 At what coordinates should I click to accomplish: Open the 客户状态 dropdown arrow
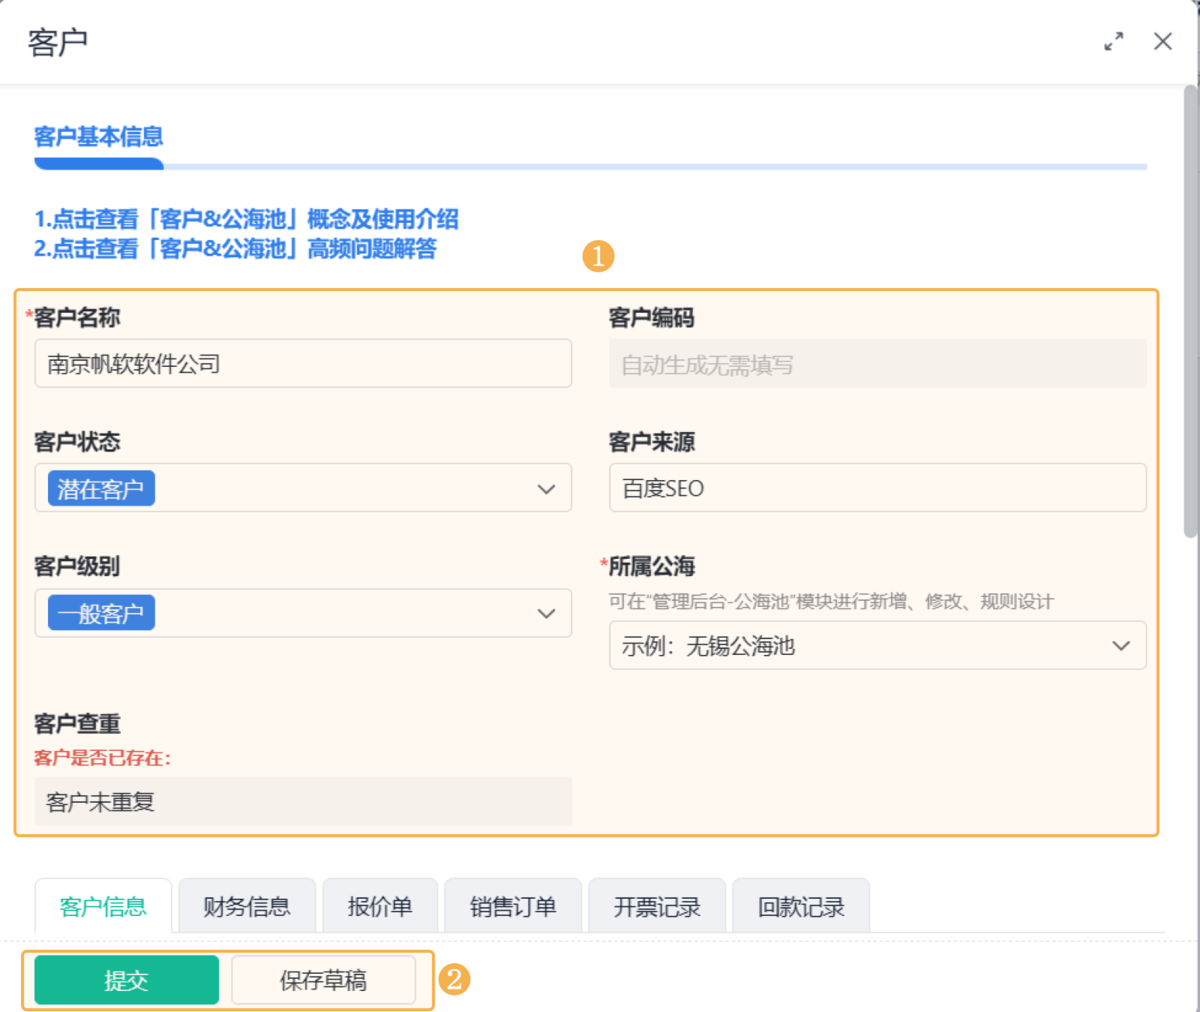(x=546, y=489)
